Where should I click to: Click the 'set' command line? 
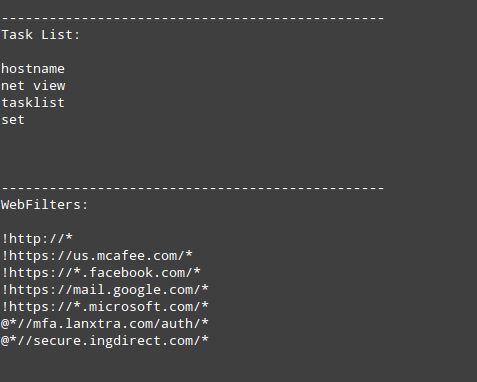[13, 120]
